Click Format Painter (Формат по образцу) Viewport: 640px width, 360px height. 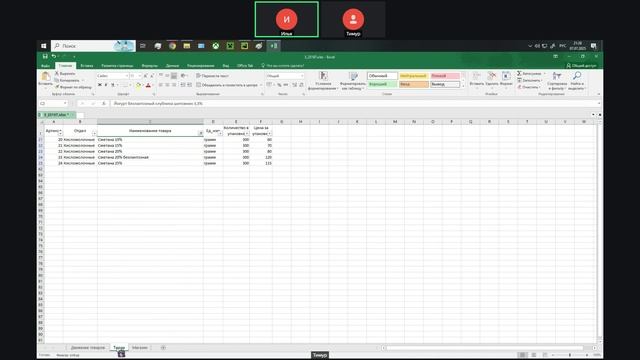click(73, 87)
